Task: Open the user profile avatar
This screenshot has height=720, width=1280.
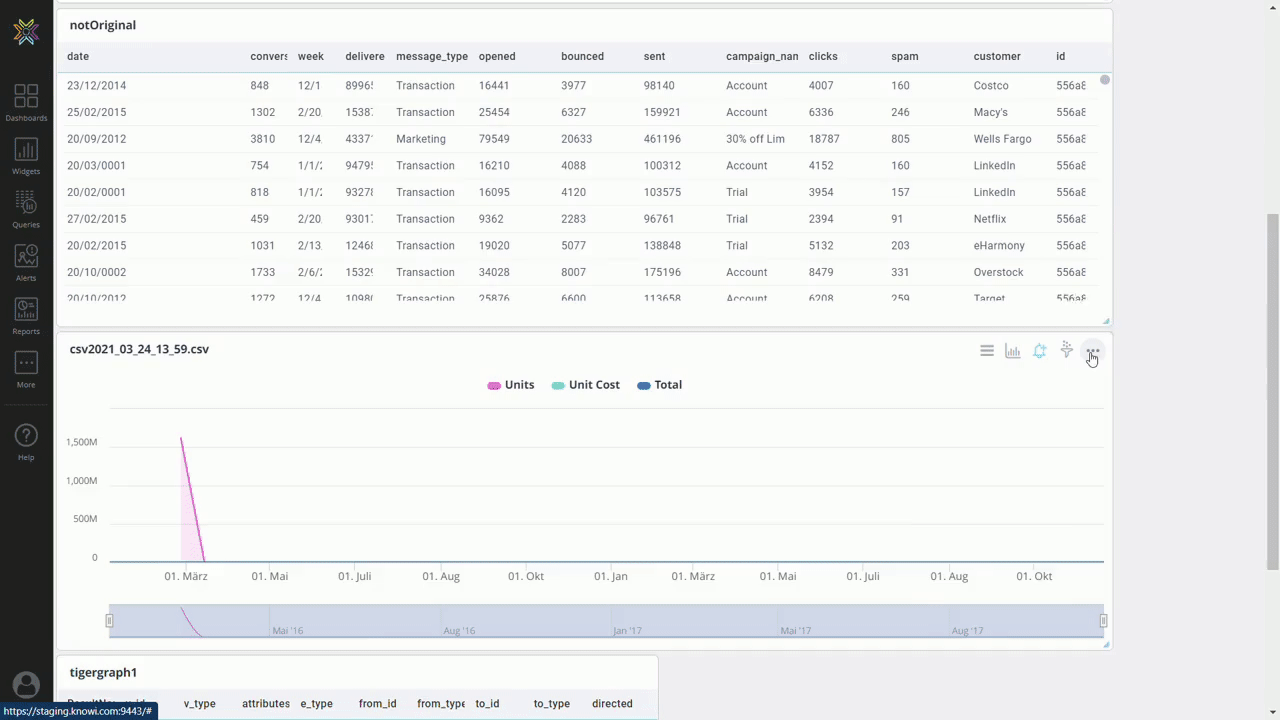Action: 26,686
